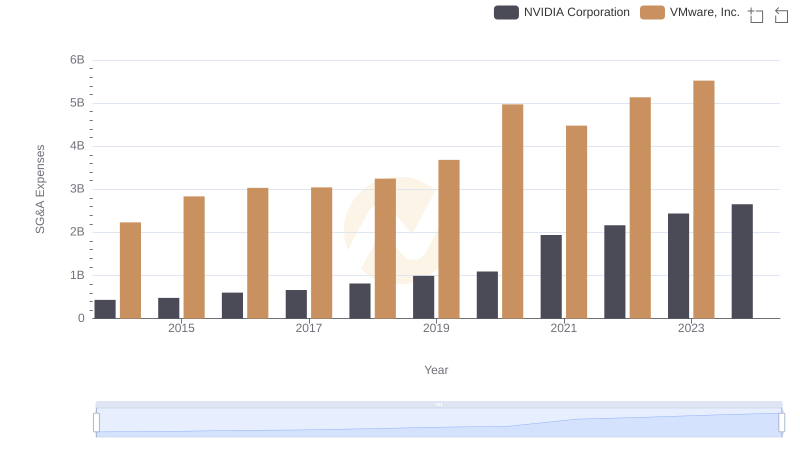Toggle NVIDIA Corporation legend series
This screenshot has height=461, width=800.
[562, 12]
